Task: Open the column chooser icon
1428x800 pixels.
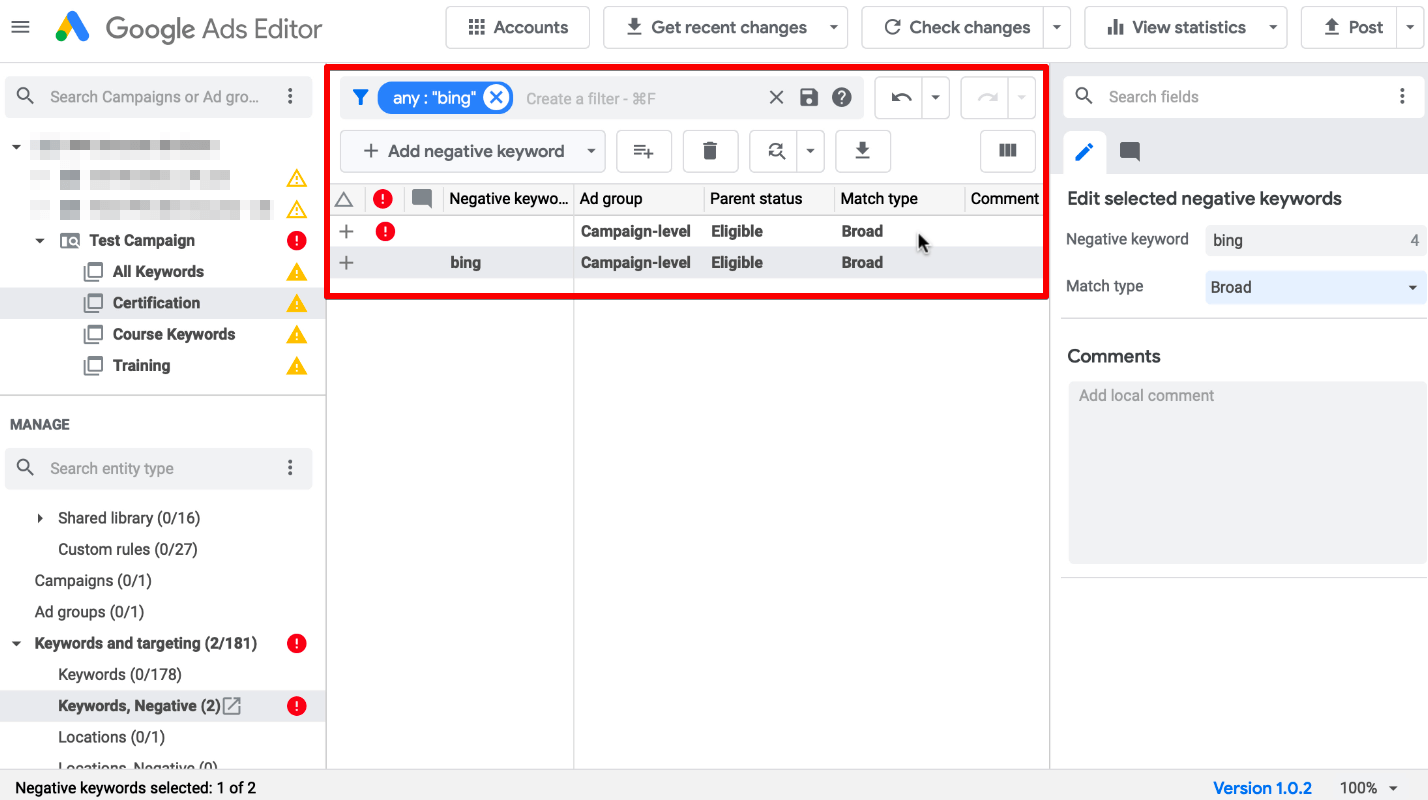Action: (x=1008, y=151)
